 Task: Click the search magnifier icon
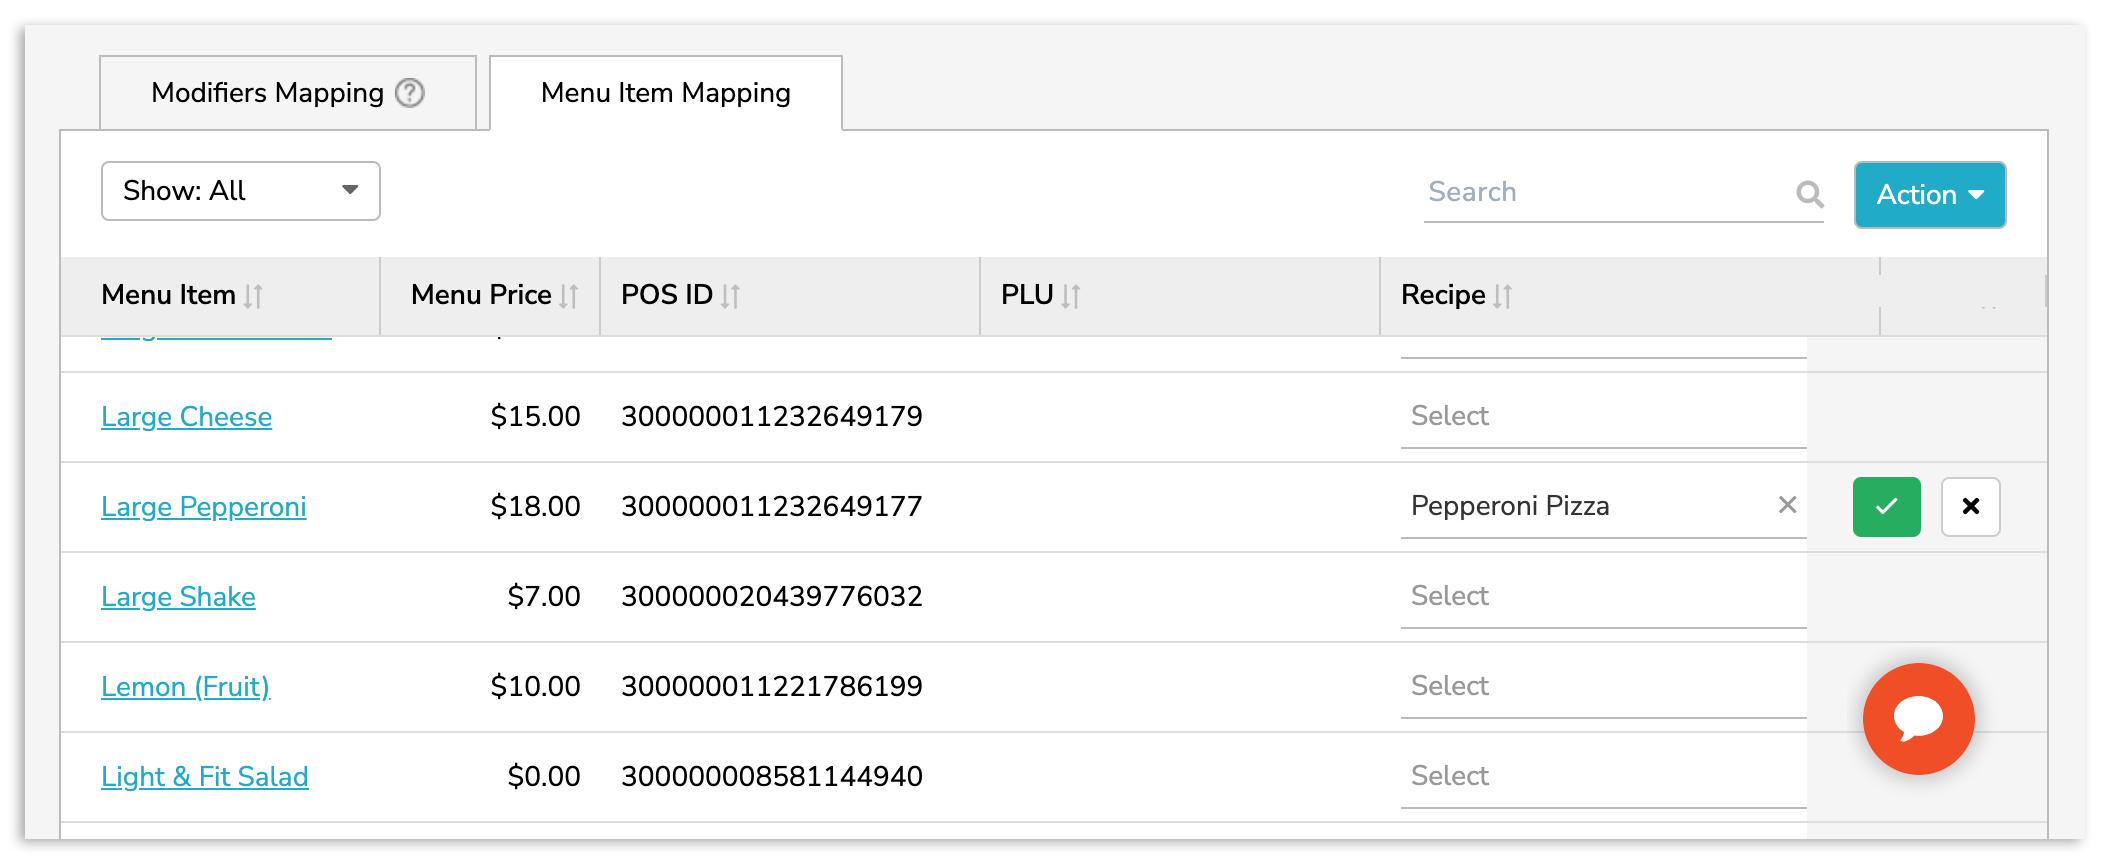coord(1809,193)
